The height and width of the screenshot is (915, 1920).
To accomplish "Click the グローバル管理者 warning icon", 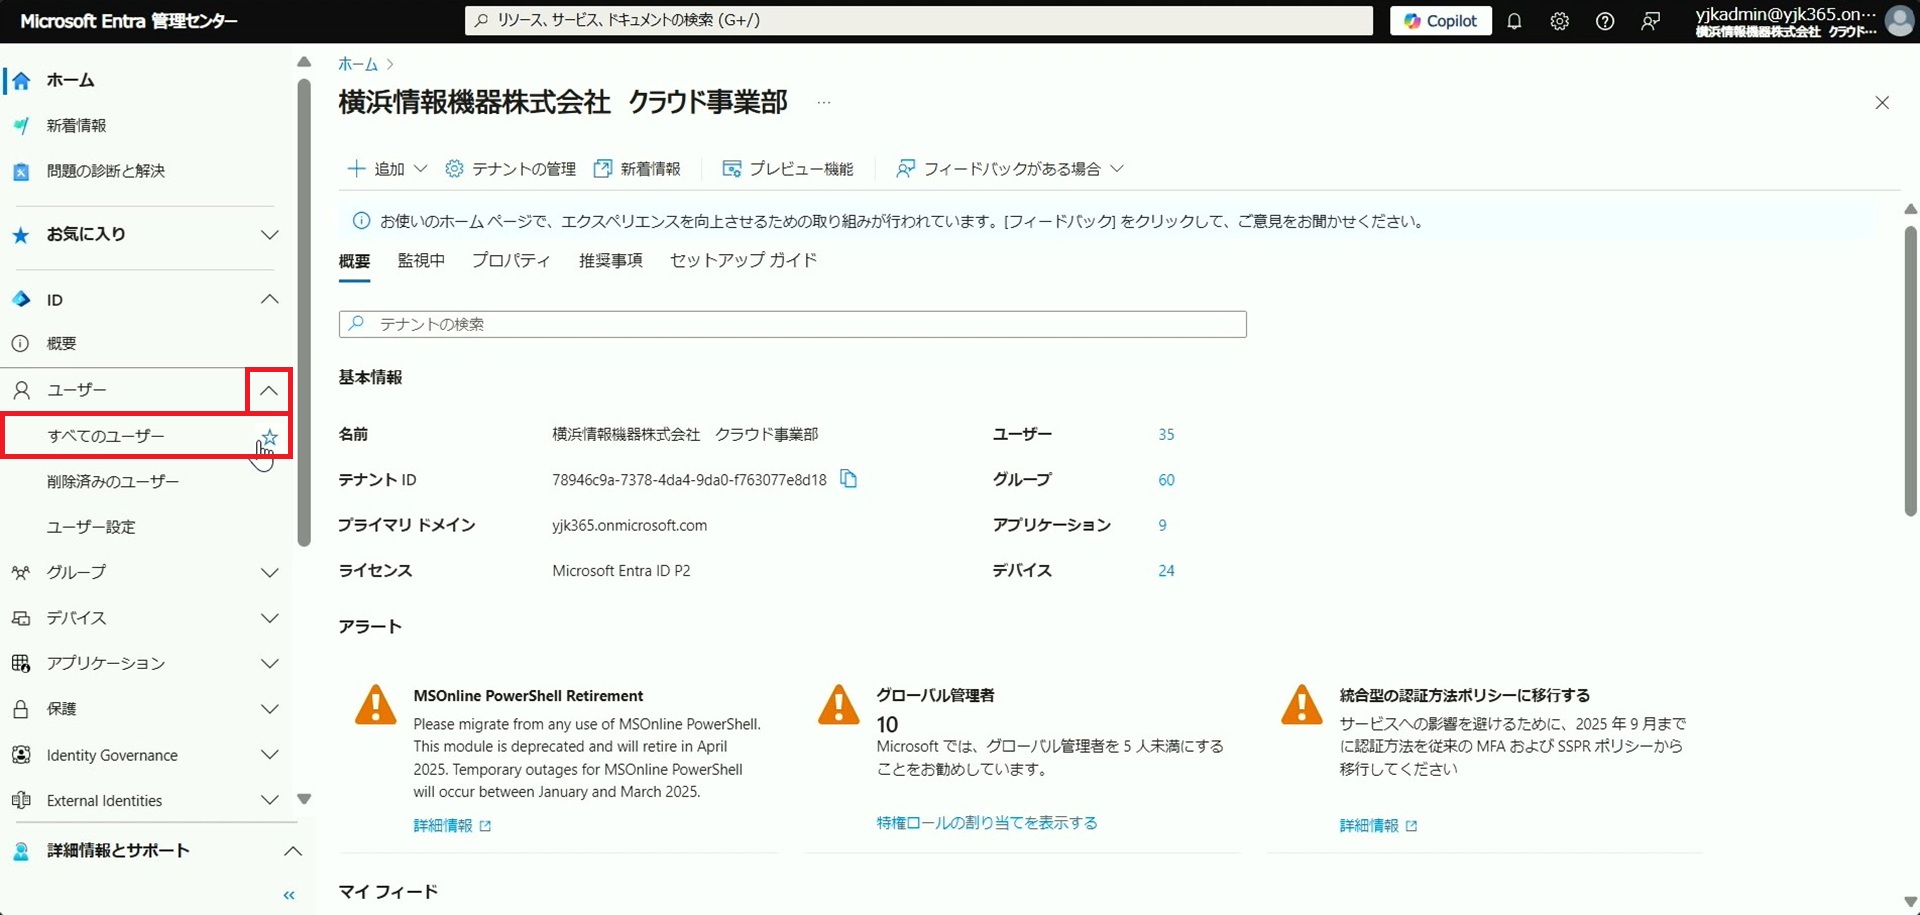I will pos(839,705).
